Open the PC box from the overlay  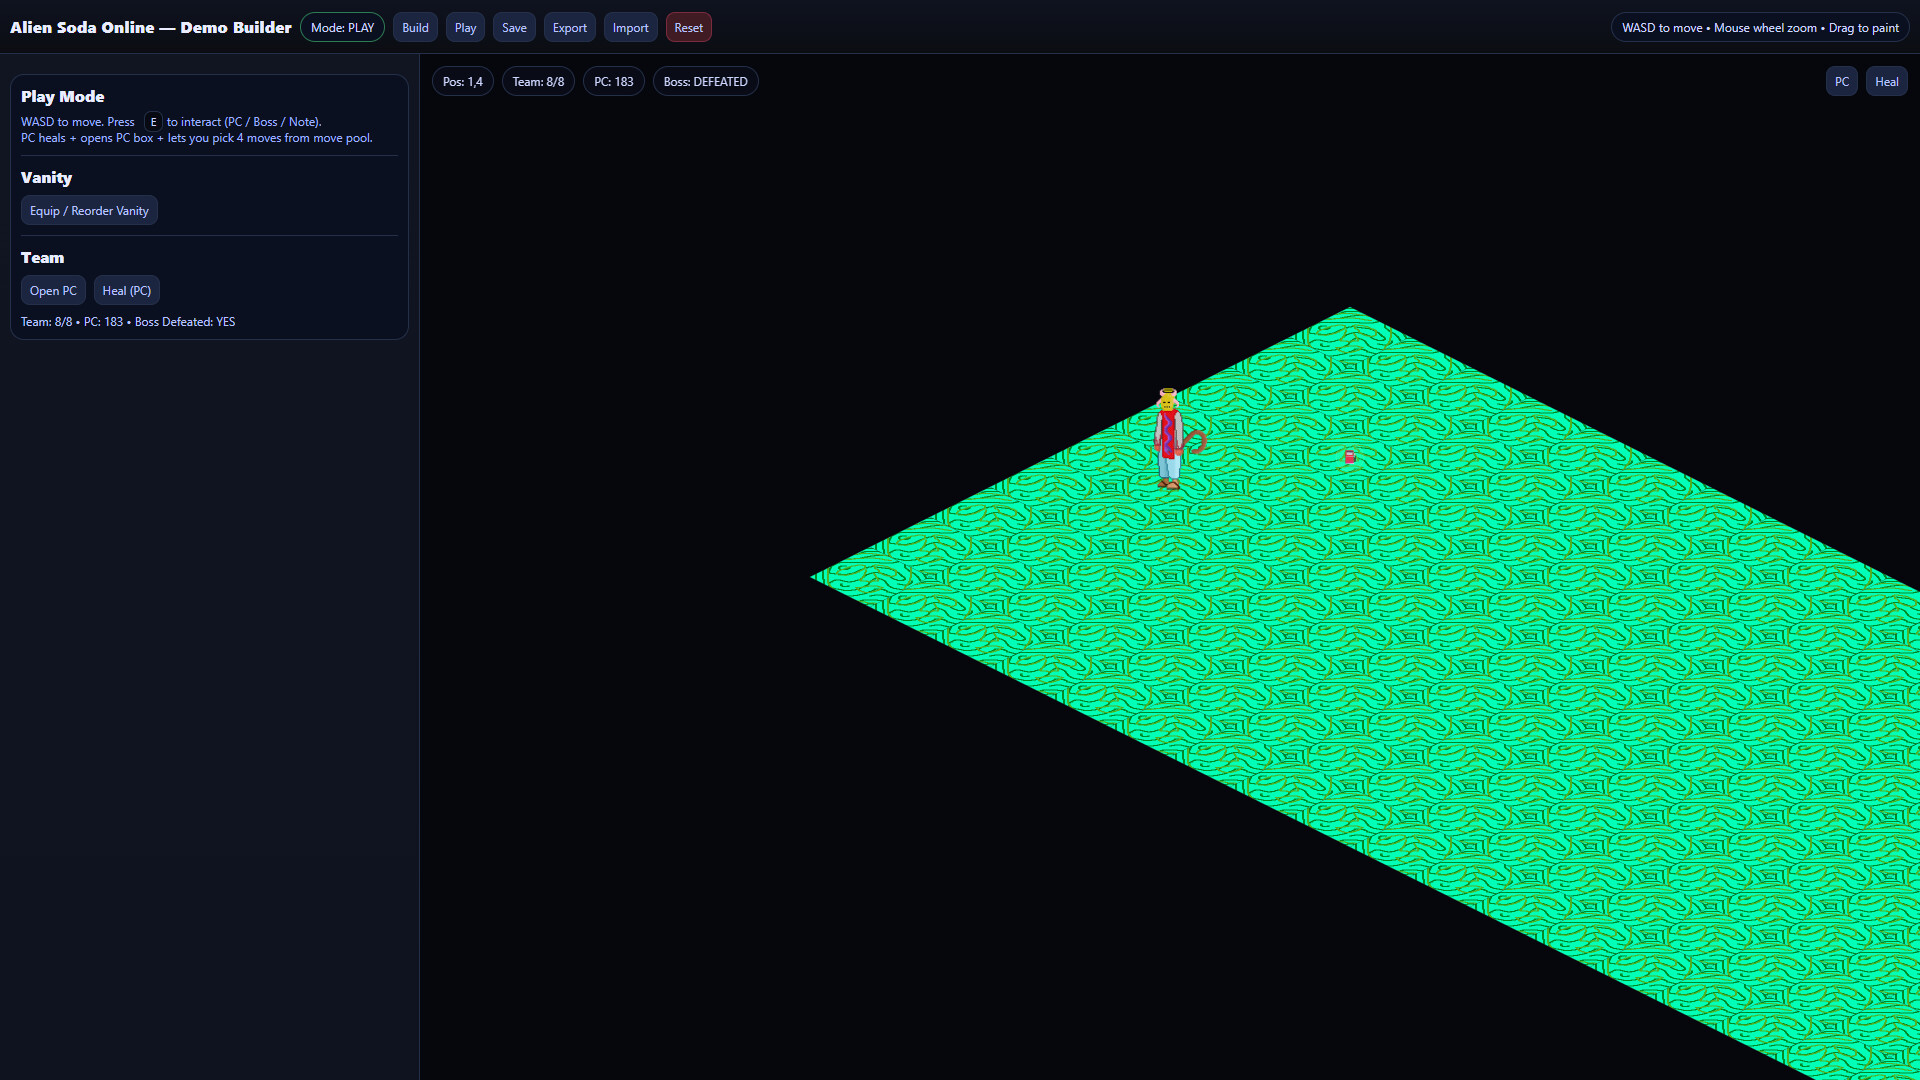(1841, 81)
